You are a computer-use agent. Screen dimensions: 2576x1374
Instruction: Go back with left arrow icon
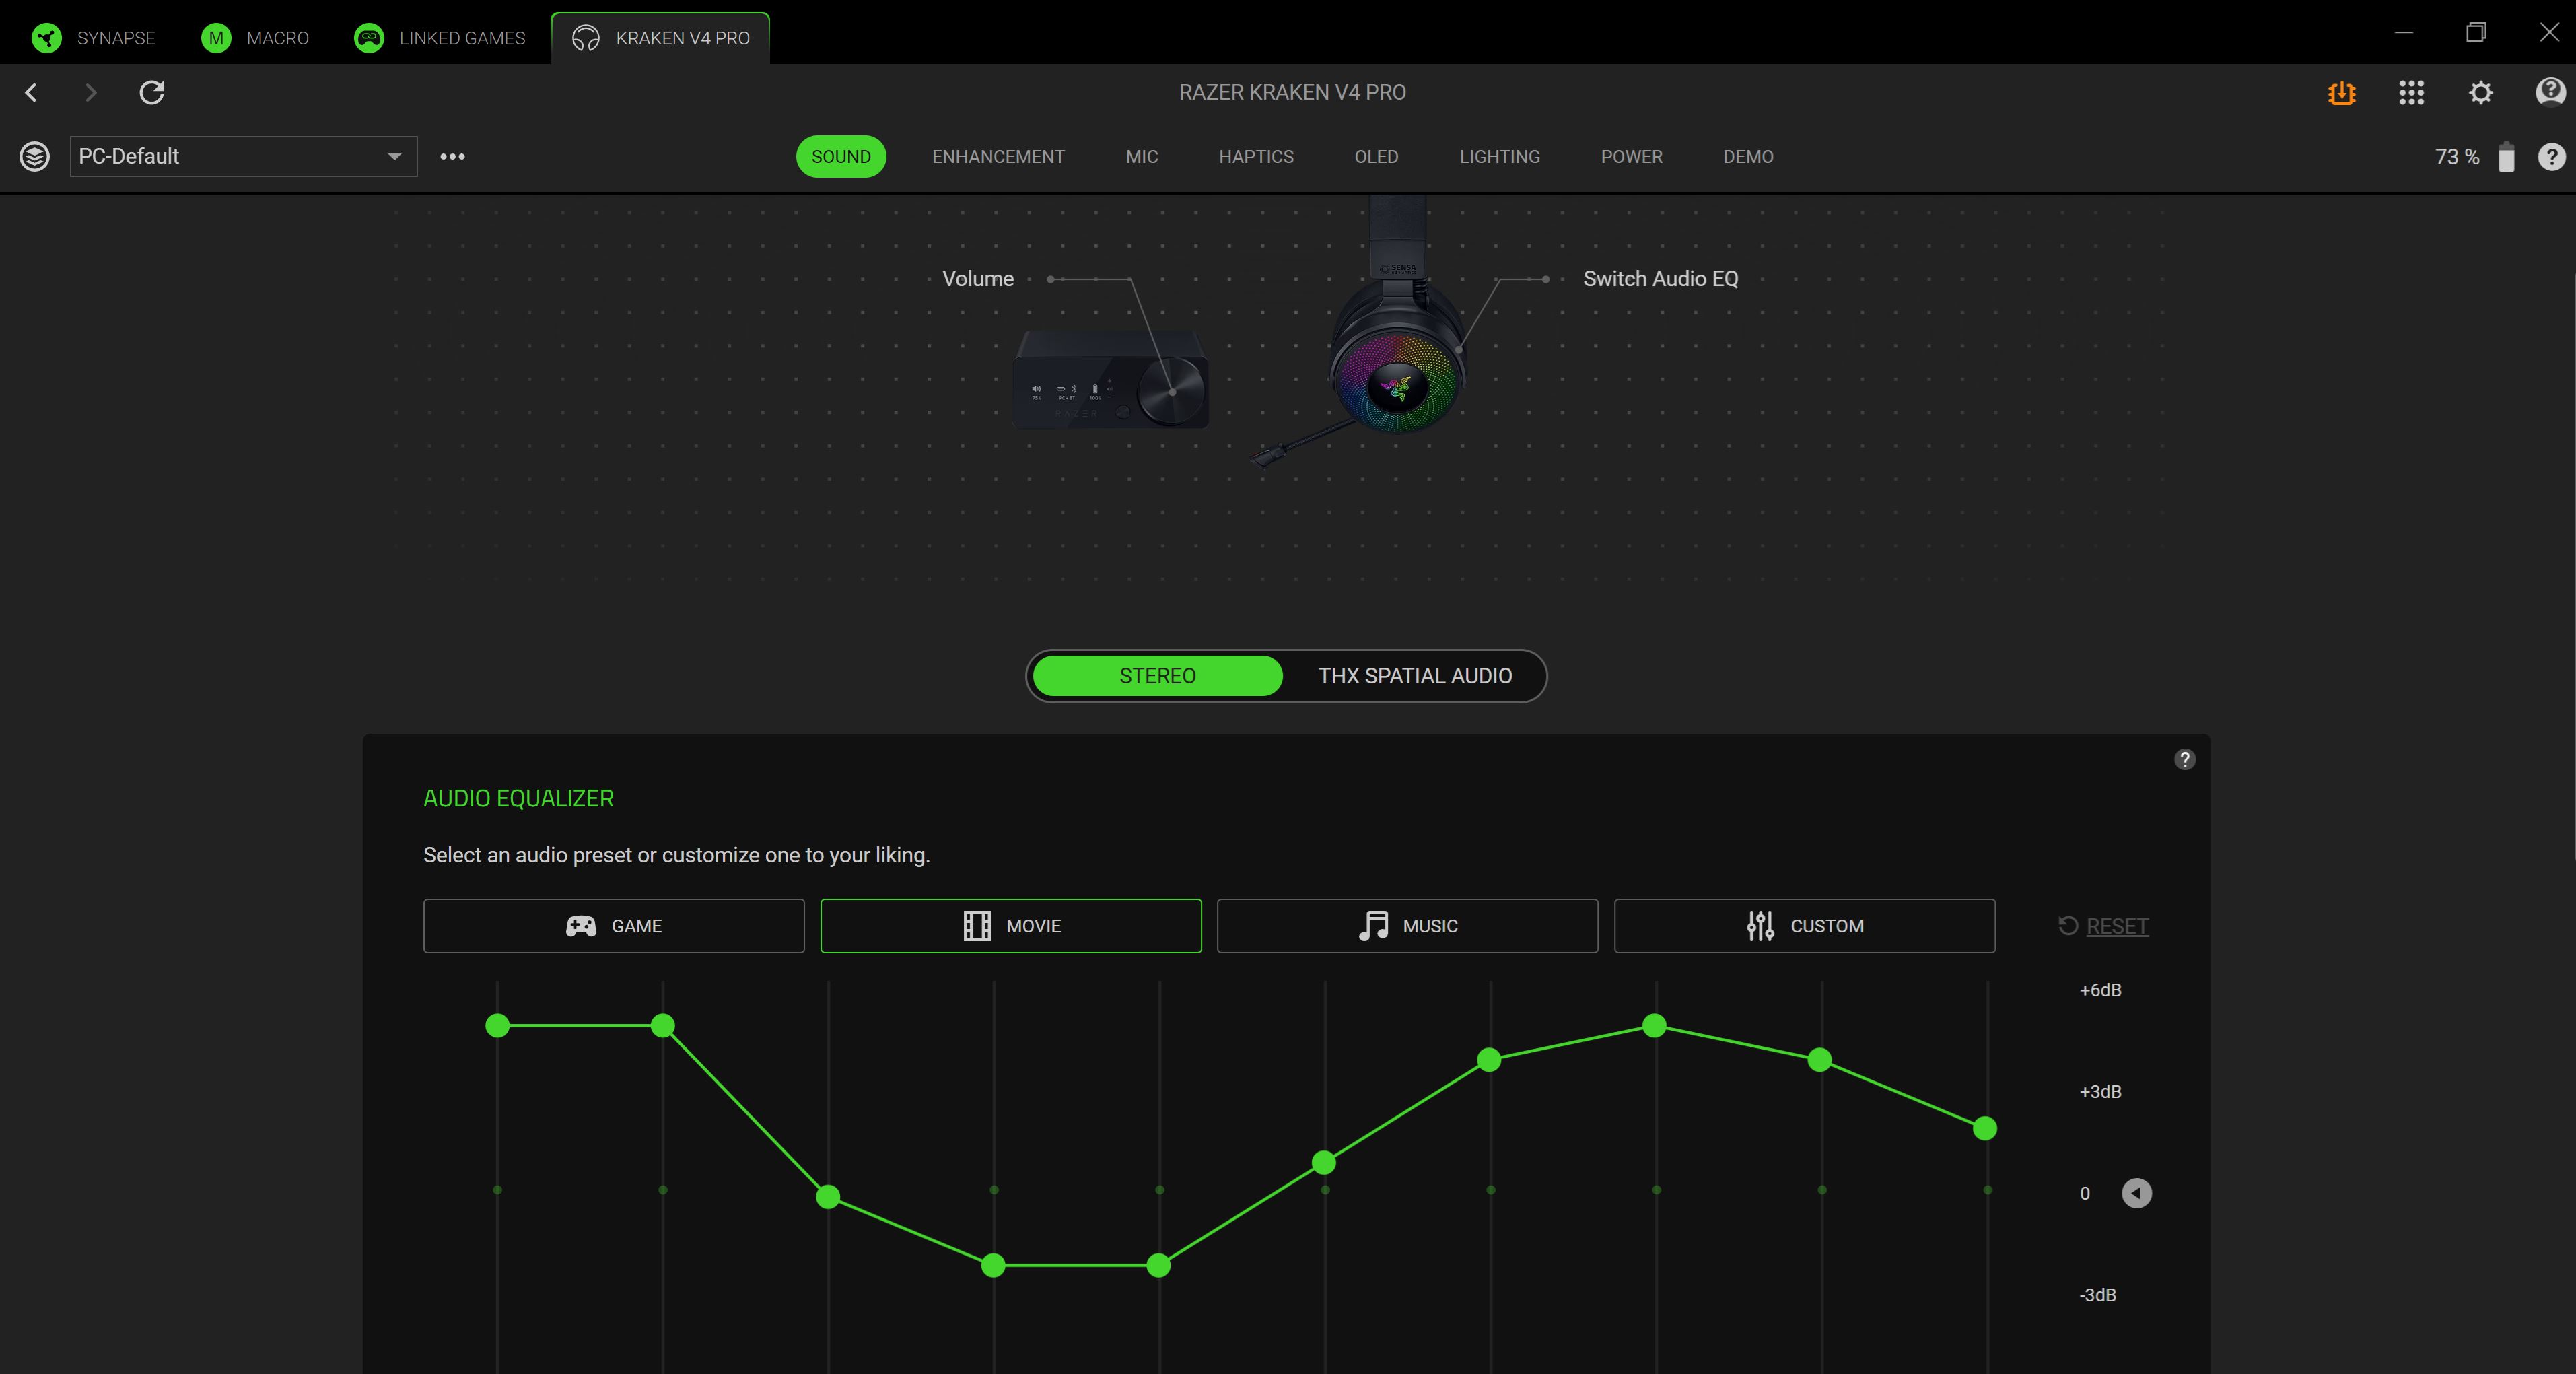coord(32,93)
